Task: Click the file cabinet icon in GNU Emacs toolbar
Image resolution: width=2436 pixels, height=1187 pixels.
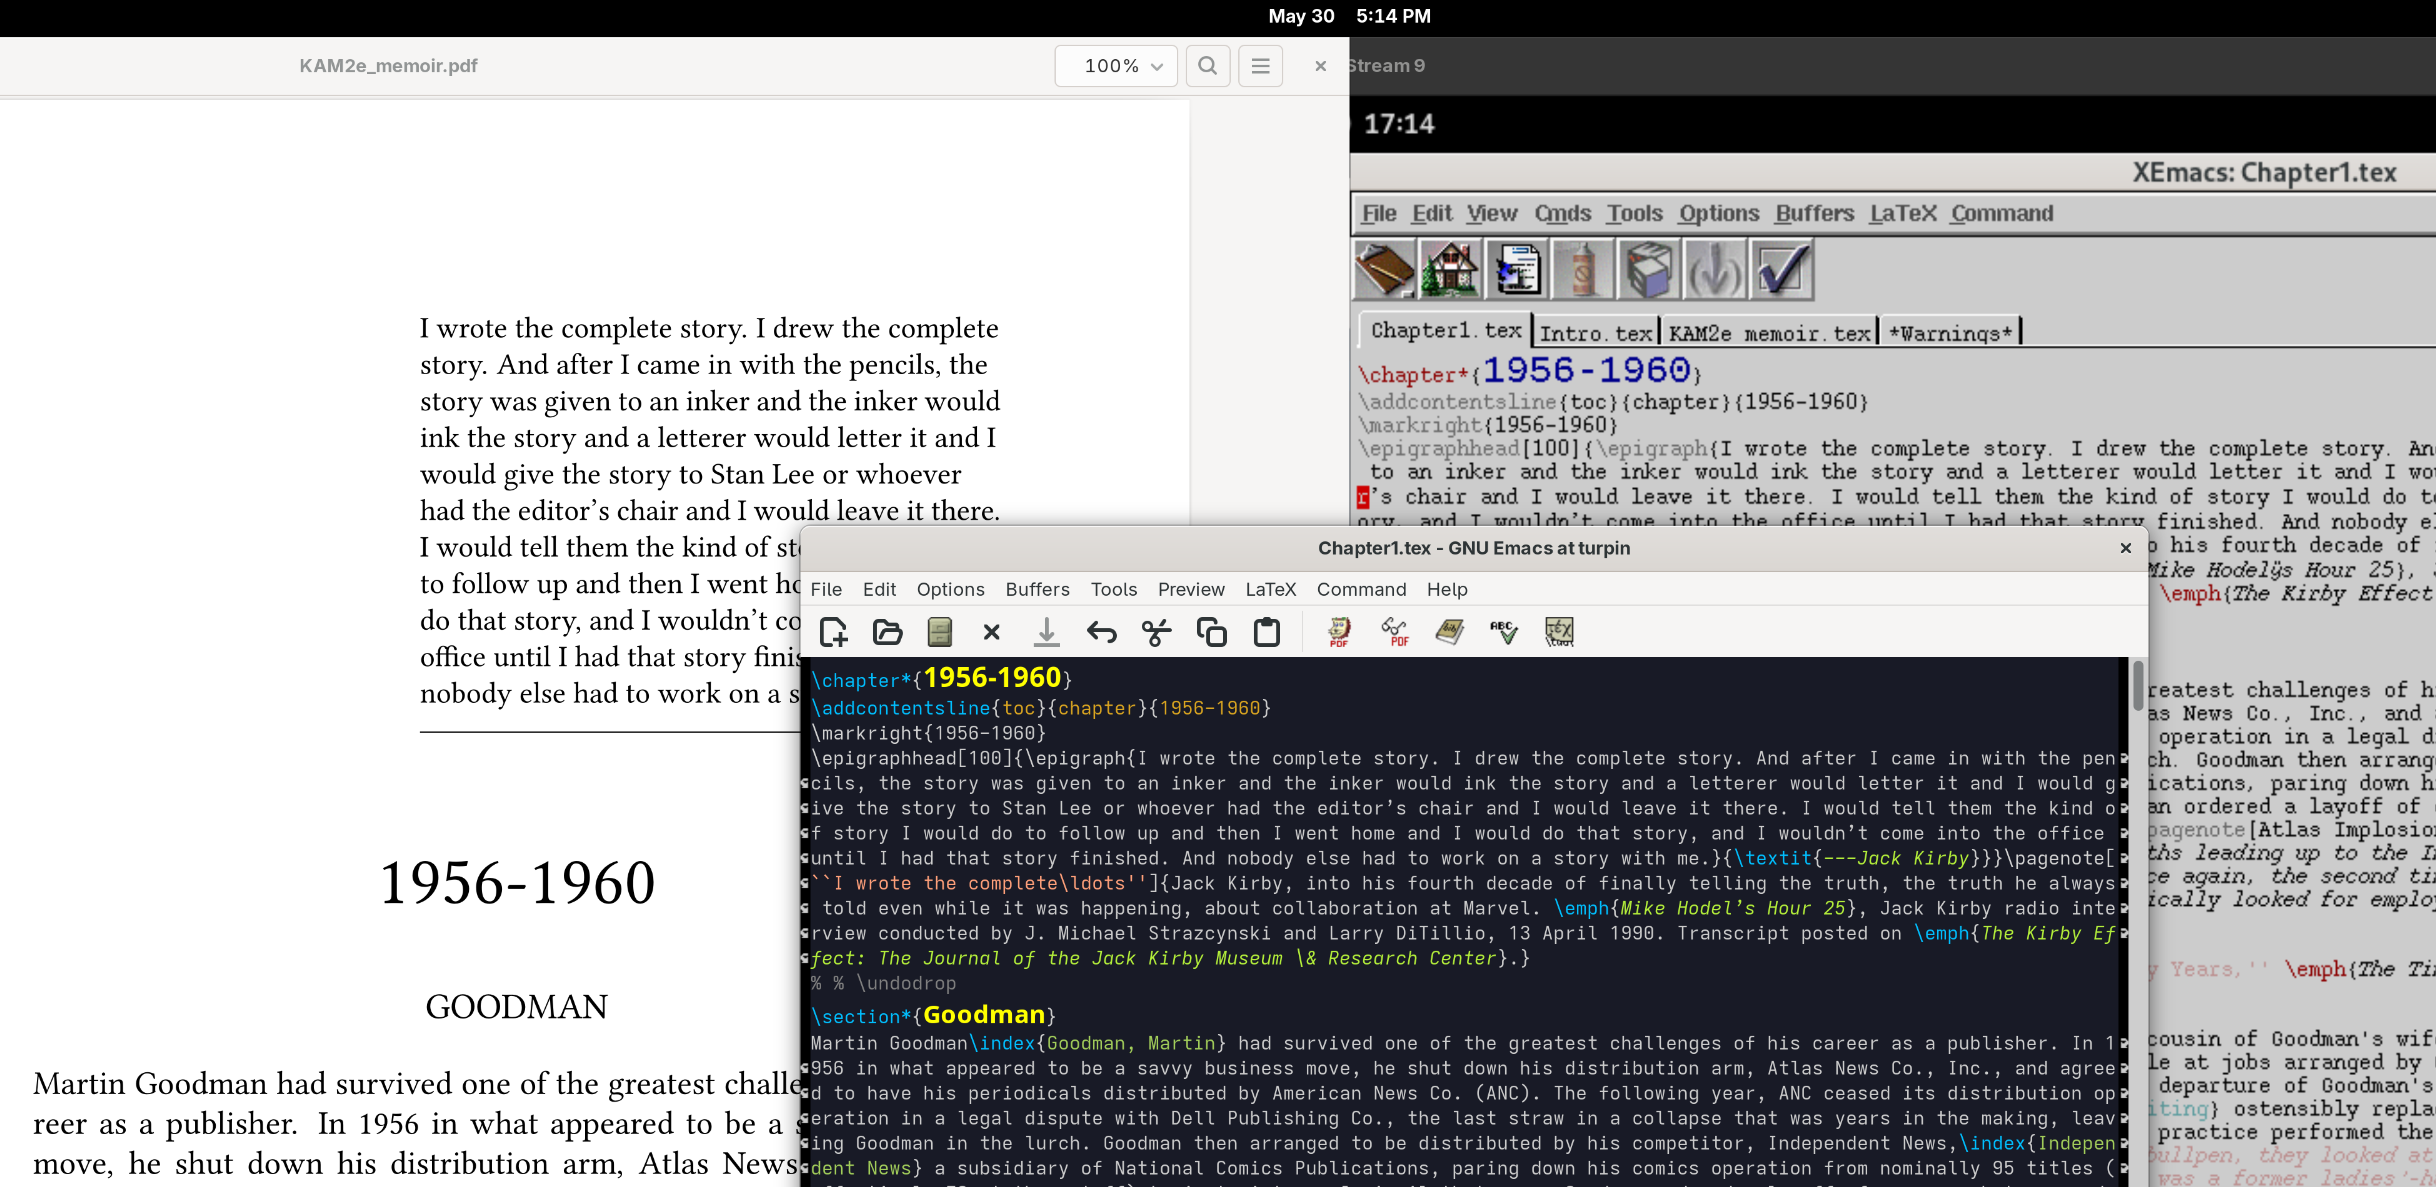Action: 939,632
